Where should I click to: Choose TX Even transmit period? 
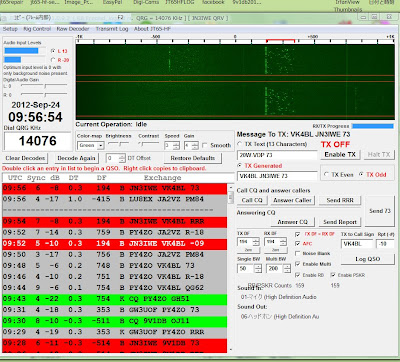tap(326, 175)
